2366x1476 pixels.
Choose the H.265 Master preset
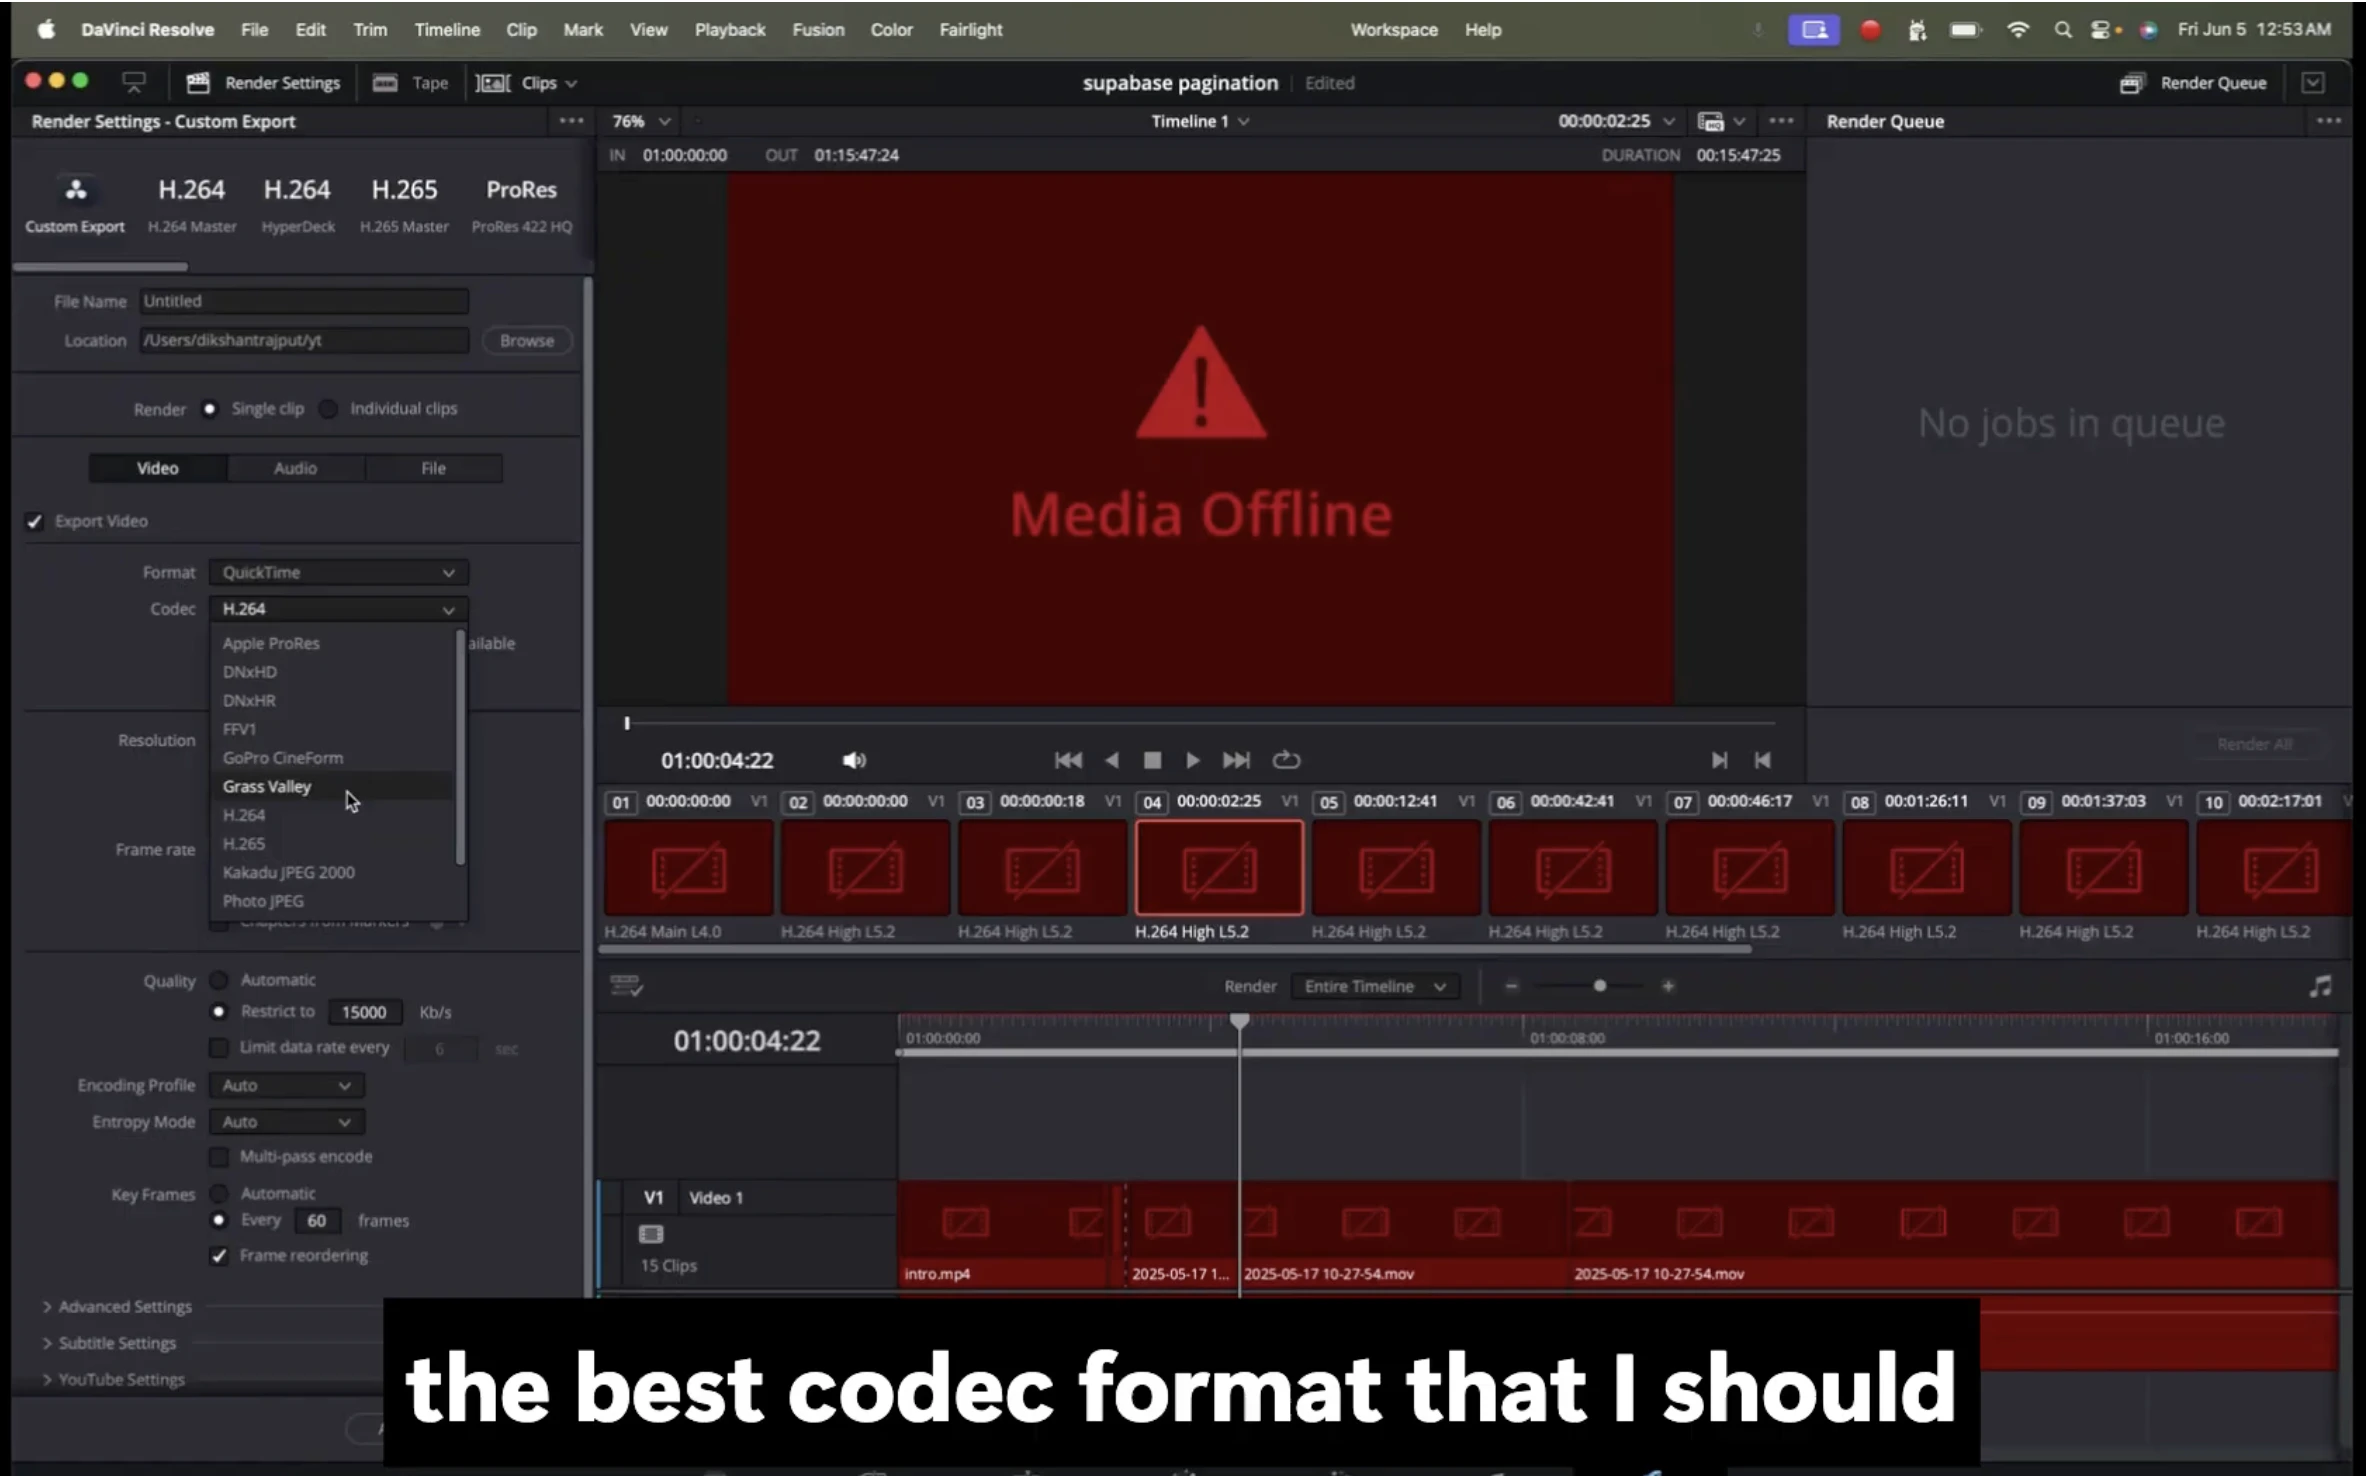[404, 204]
